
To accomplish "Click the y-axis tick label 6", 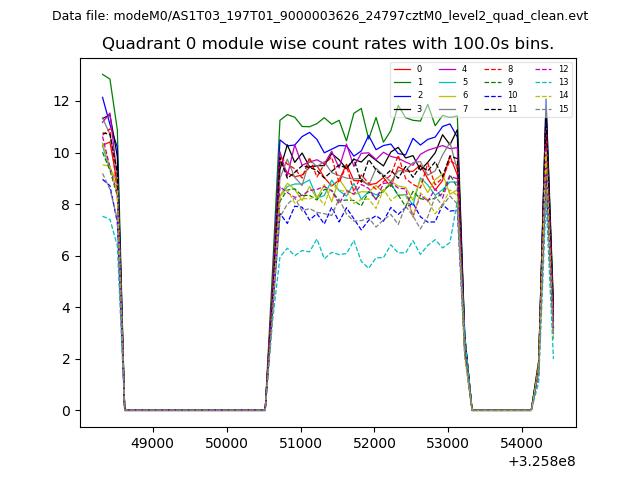I will point(66,256).
